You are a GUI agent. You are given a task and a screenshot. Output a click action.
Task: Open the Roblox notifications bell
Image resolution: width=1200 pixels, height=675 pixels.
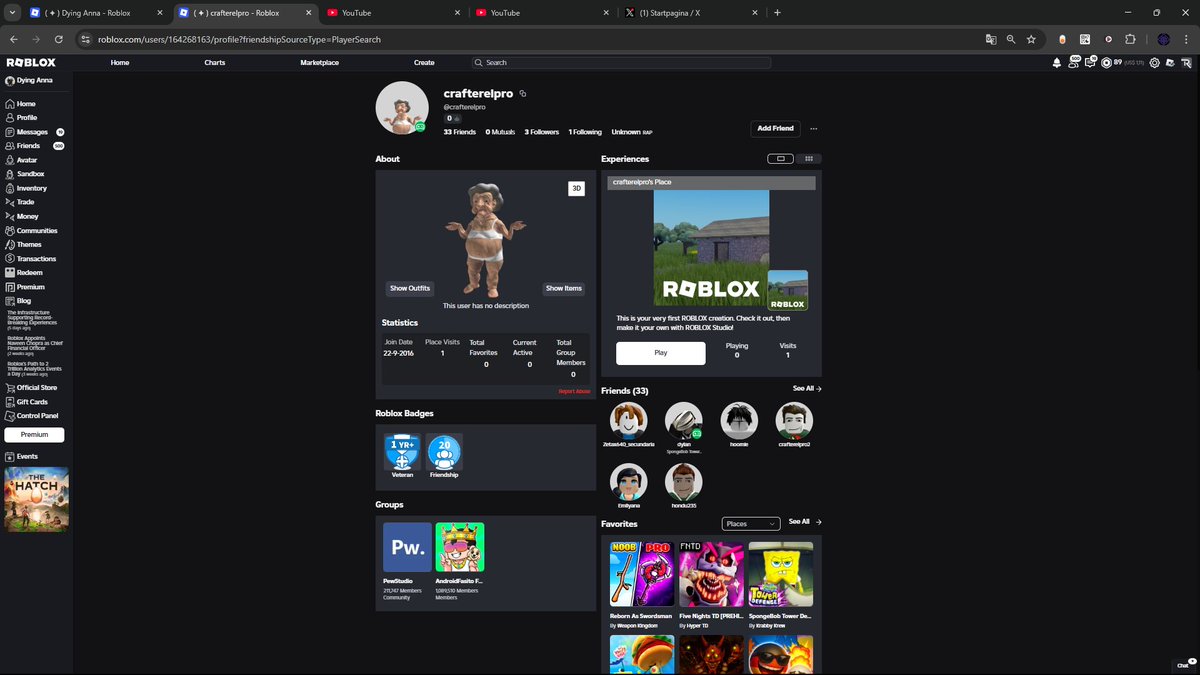(x=1057, y=62)
